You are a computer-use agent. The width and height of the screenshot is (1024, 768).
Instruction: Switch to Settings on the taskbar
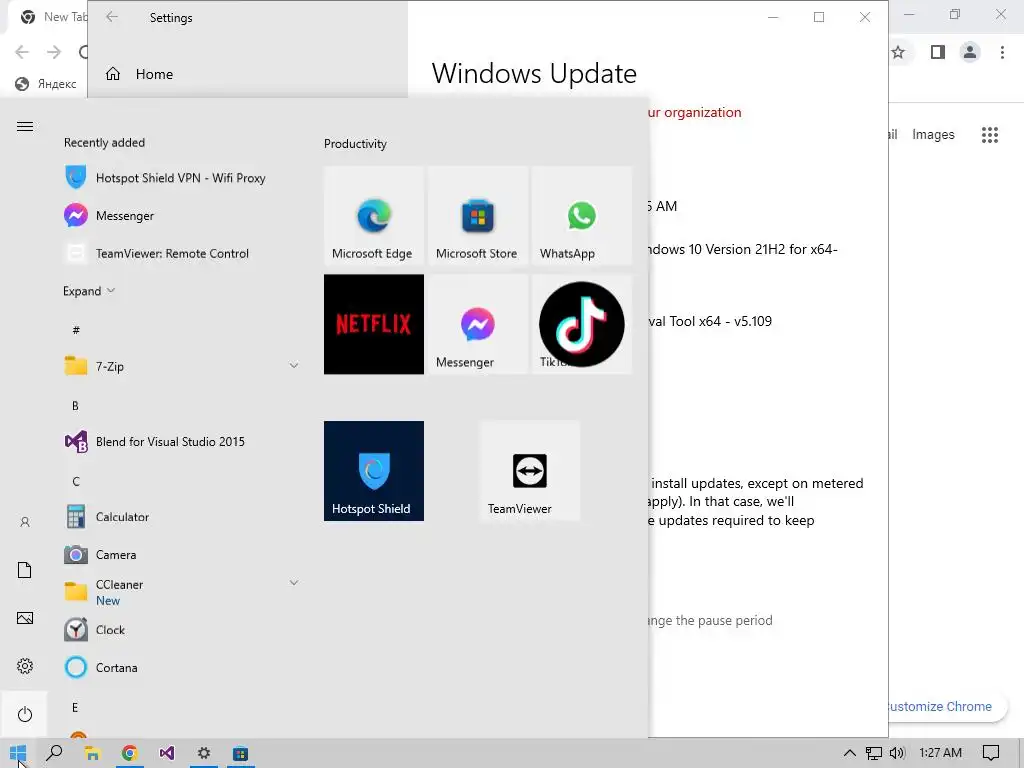[204, 753]
